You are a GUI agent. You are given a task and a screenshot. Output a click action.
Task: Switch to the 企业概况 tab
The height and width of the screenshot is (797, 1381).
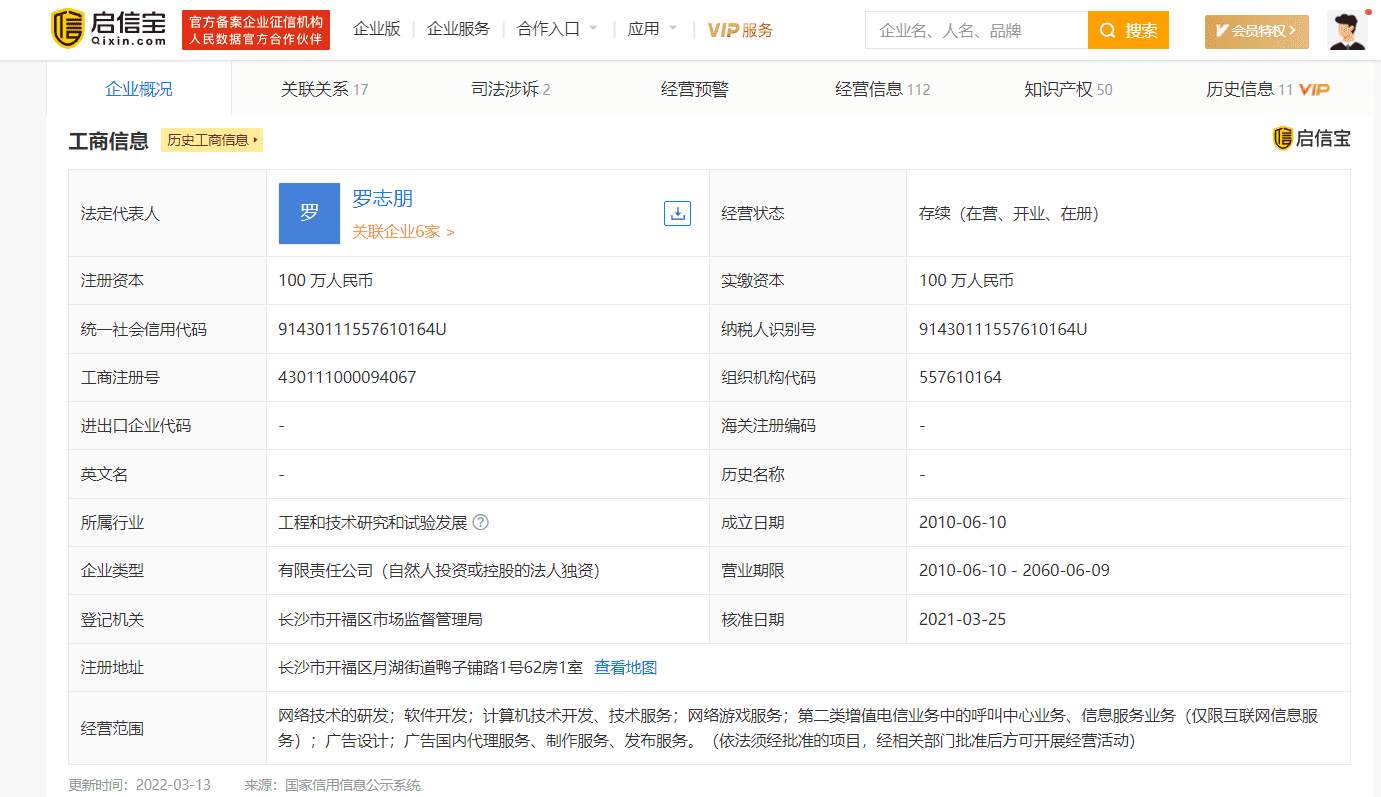point(139,89)
